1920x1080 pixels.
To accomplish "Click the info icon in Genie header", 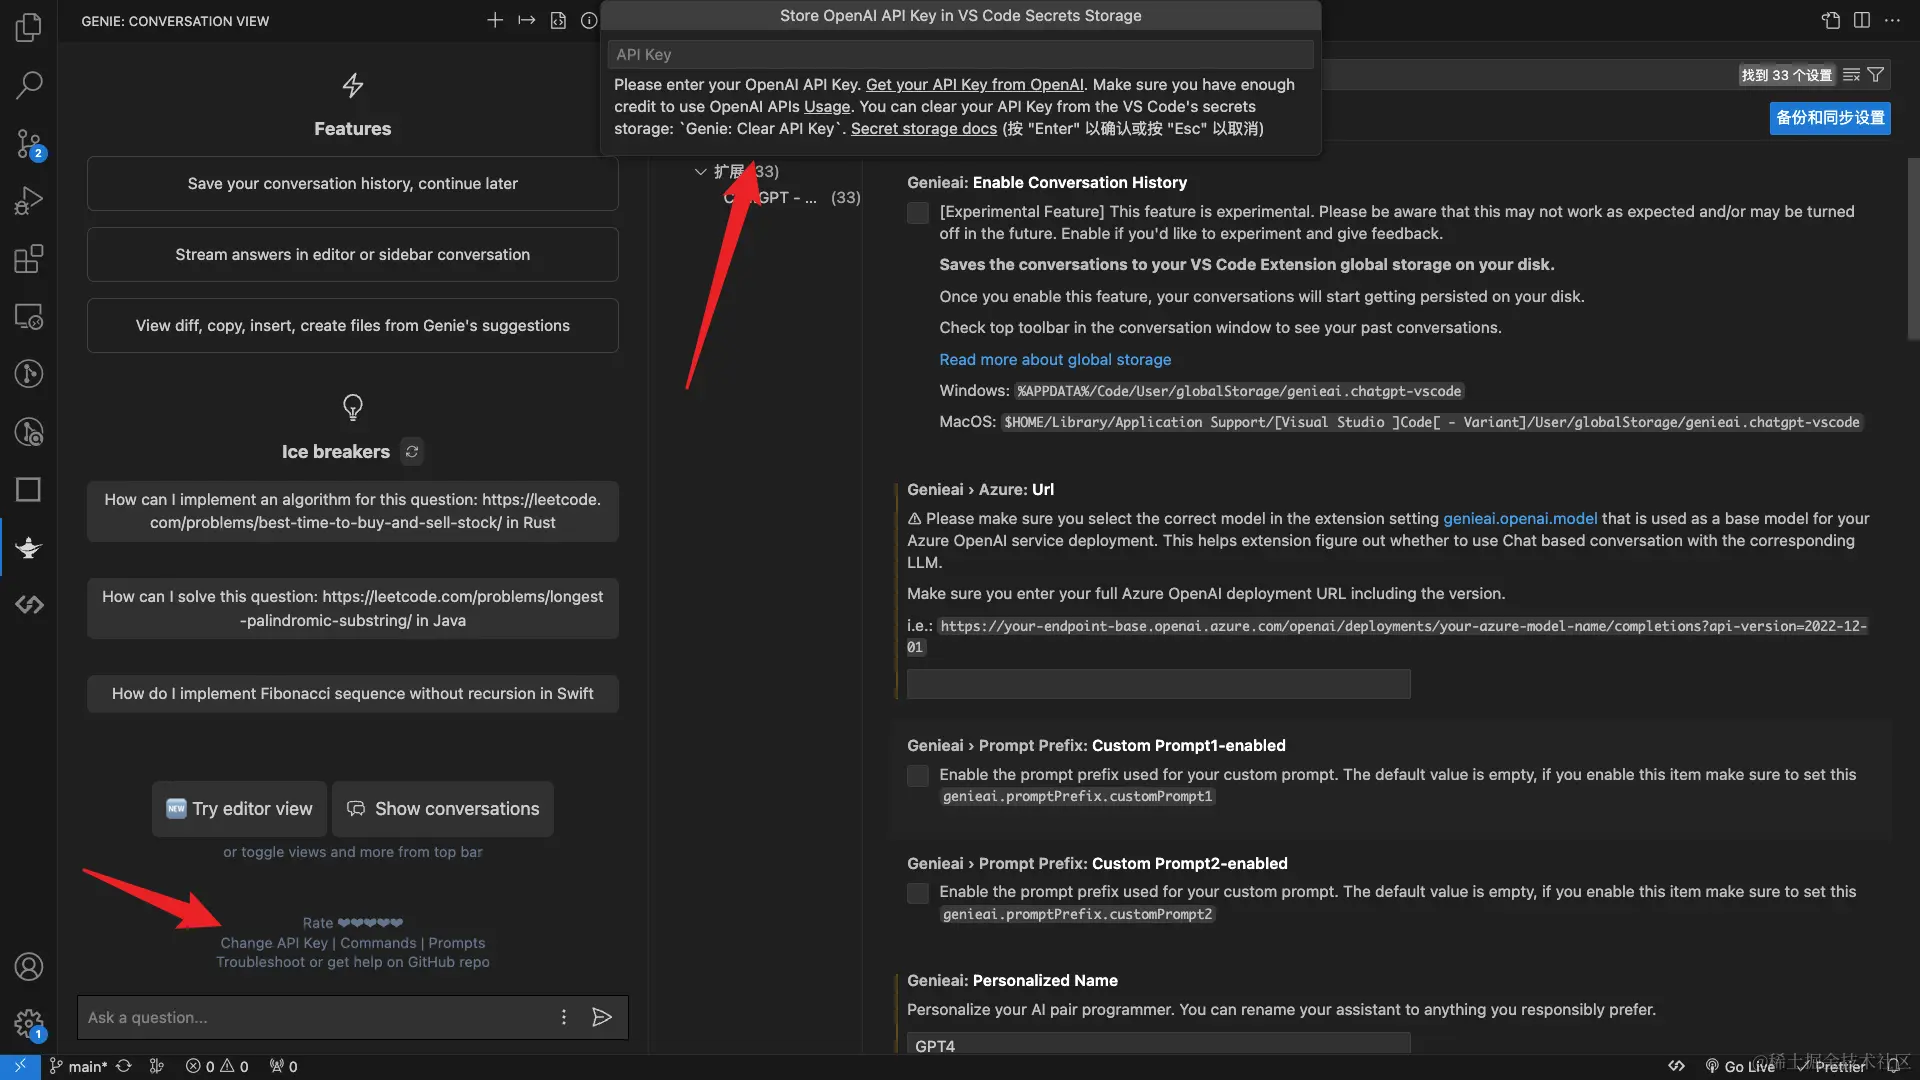I will click(x=589, y=20).
